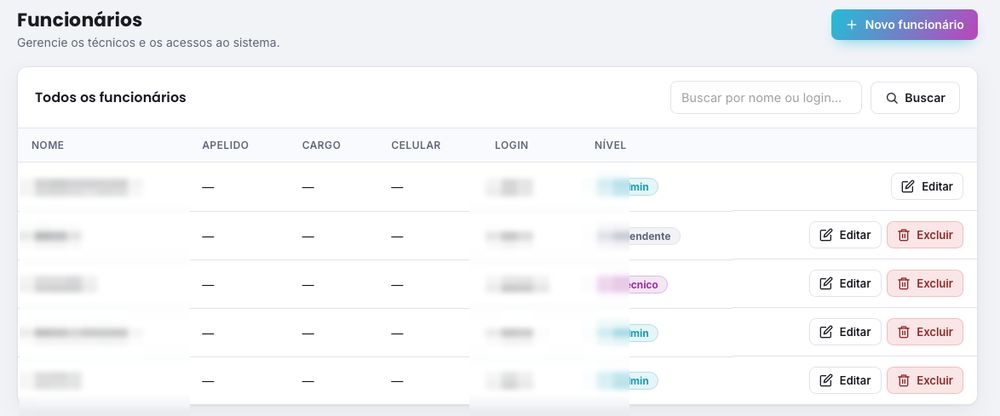Click Editar on the last row
The width and height of the screenshot is (1000, 416).
point(846,381)
